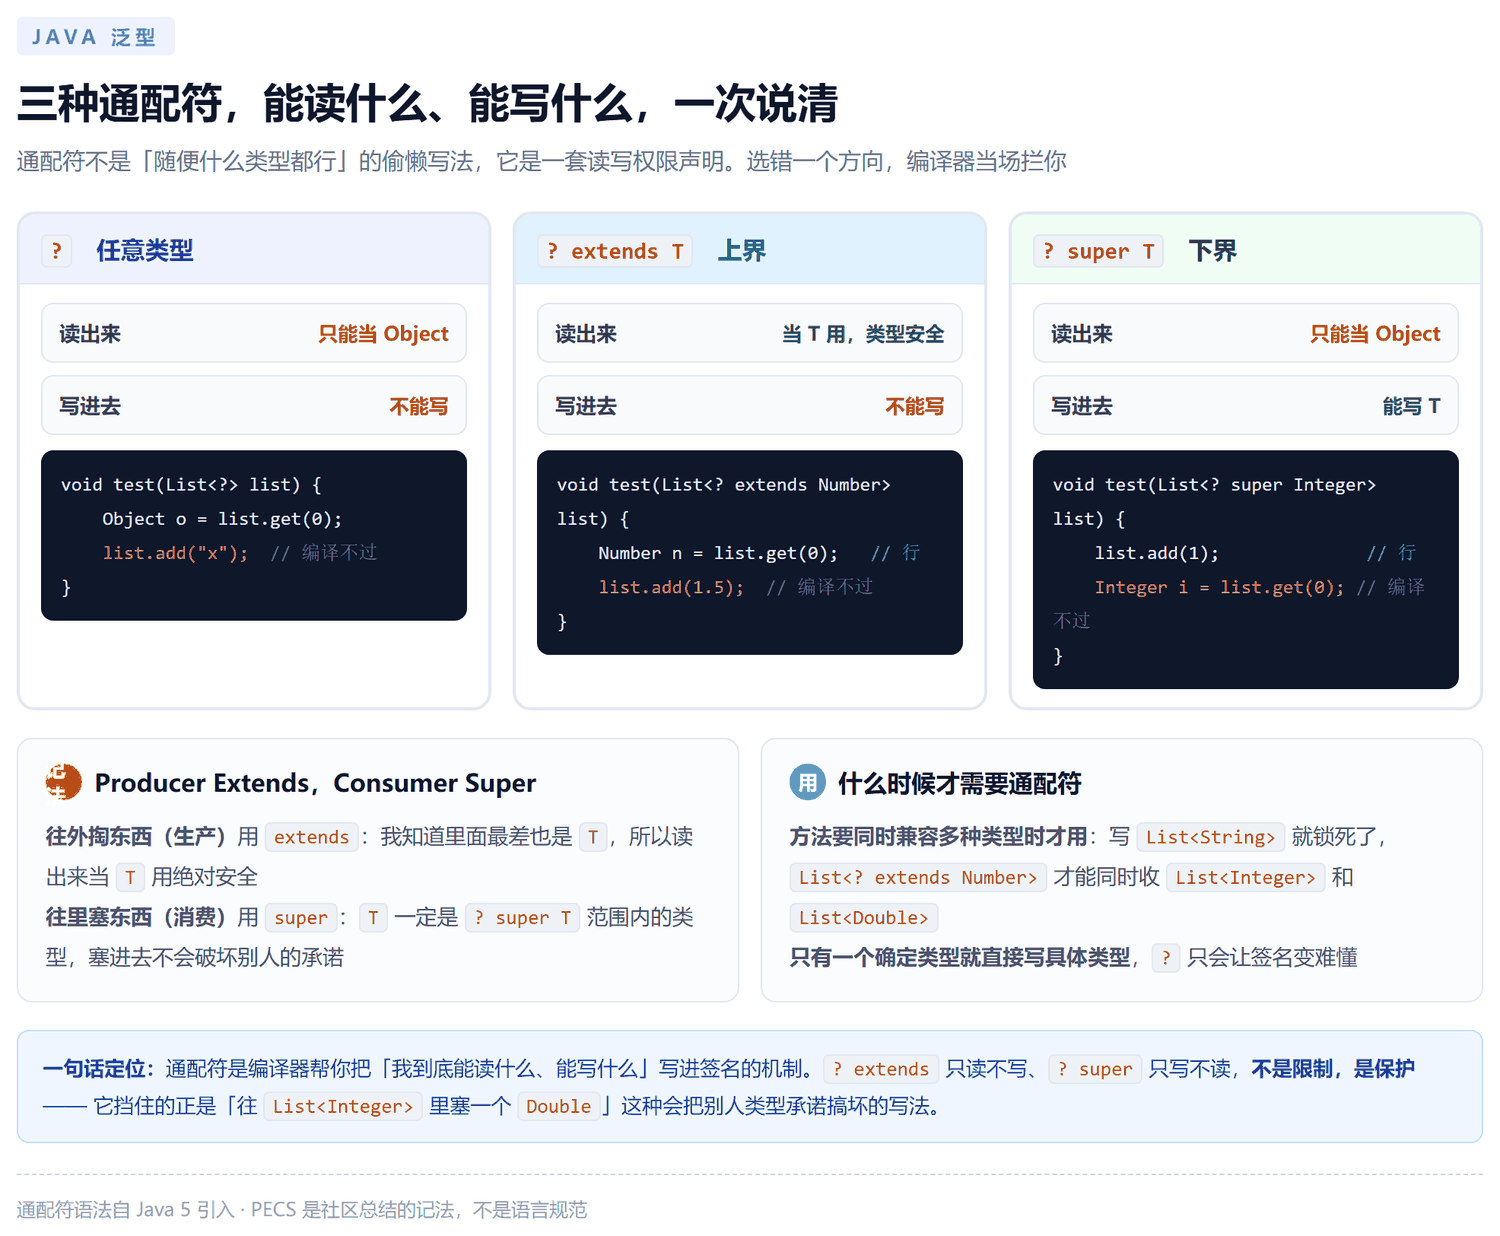Viewport: 1500px width, 1236px height.
Task: Click the code line list.add("x");
Action: 175,553
